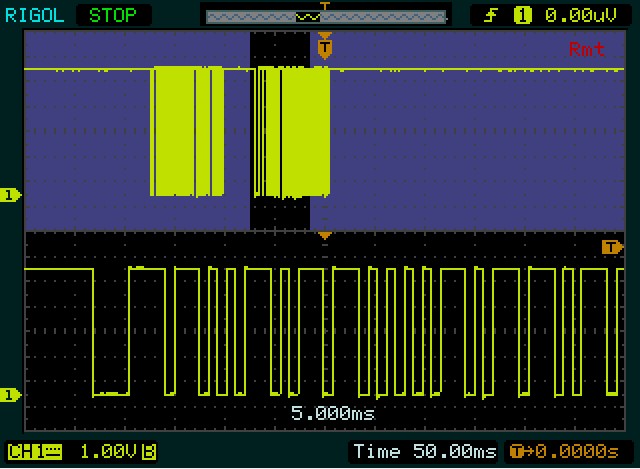Click the orange T trigger level marker at right edge
This screenshot has width=640, height=469.
(x=612, y=247)
